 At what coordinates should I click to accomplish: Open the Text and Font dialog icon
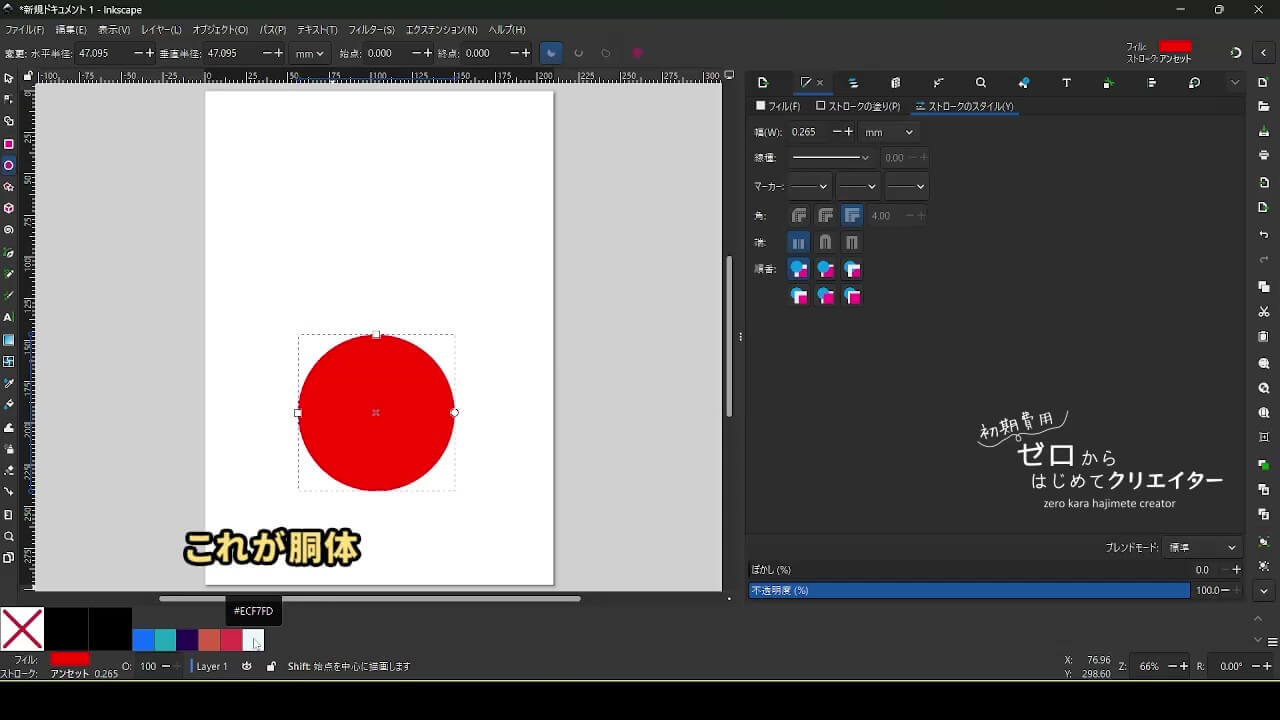[x=1066, y=83]
